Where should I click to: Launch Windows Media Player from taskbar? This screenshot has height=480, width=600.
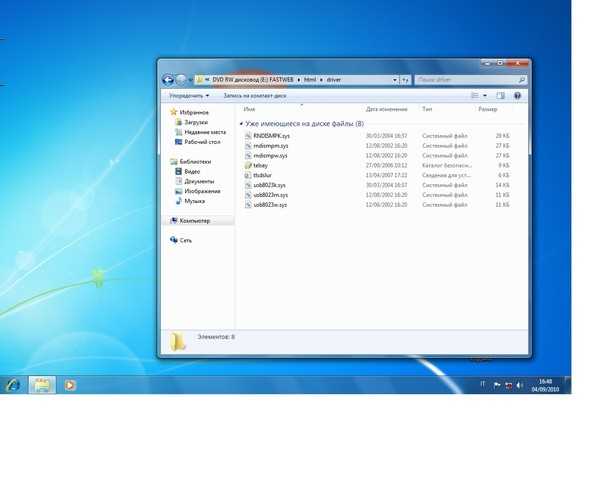tap(69, 385)
